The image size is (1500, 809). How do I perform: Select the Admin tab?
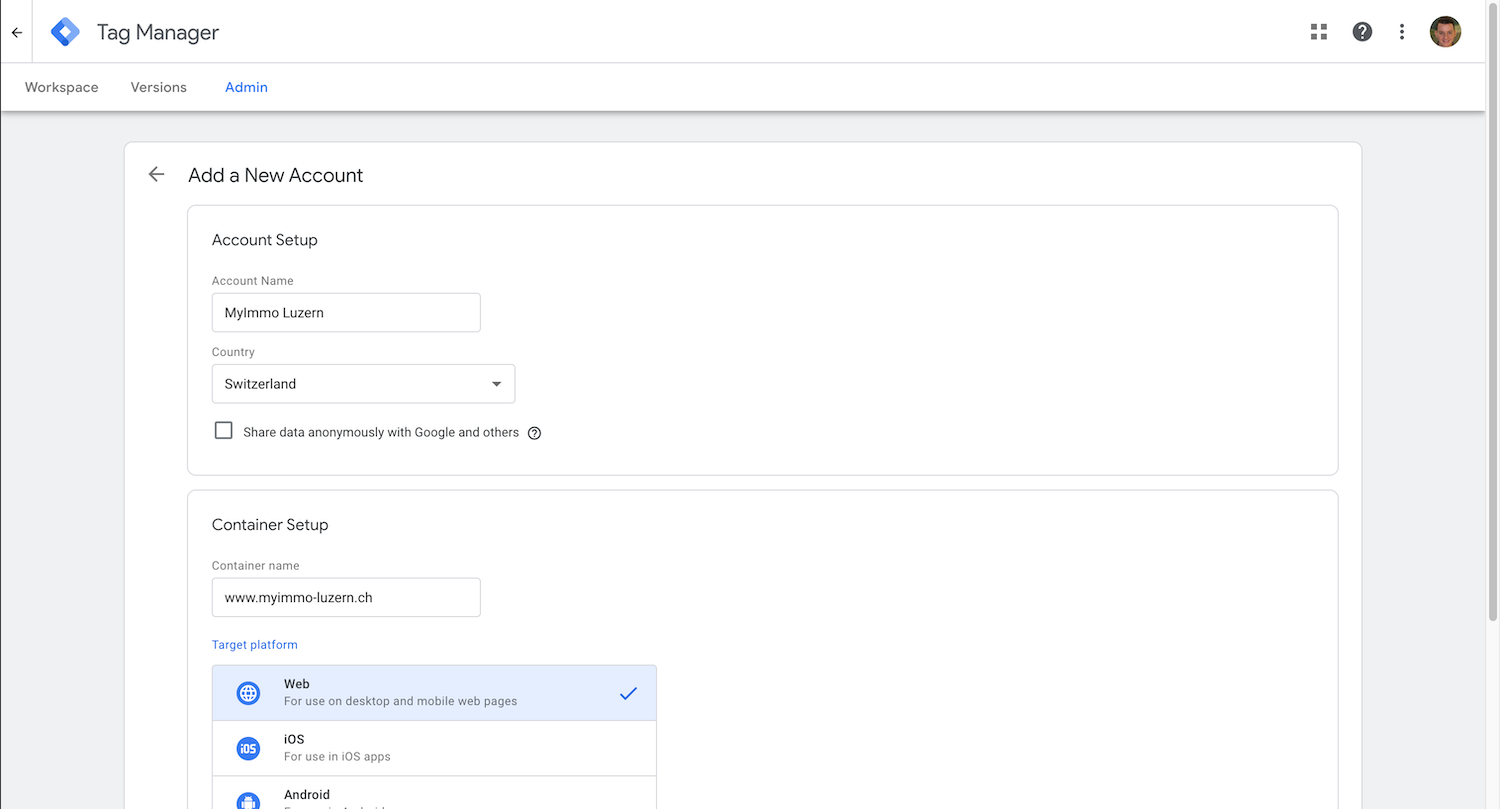[246, 87]
